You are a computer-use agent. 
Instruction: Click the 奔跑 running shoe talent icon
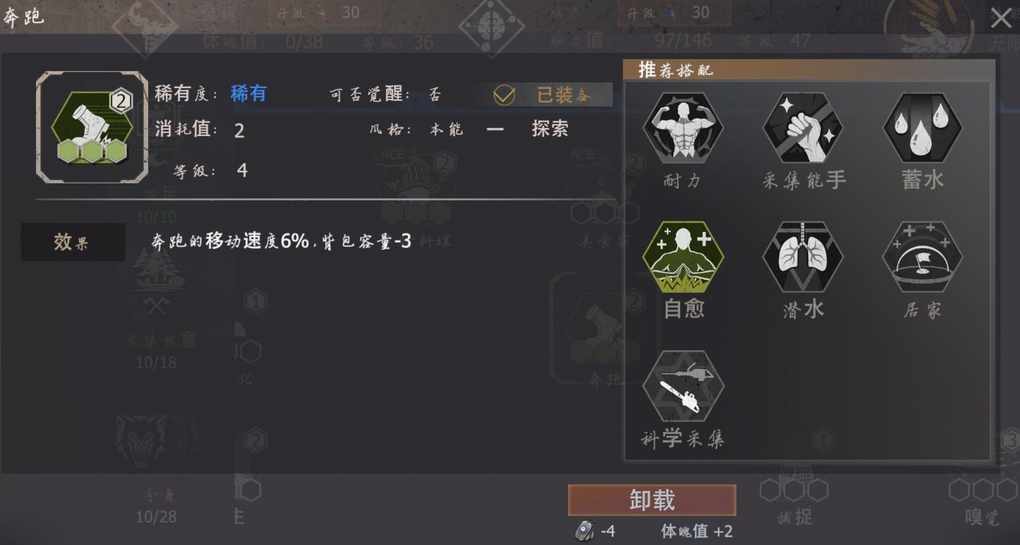pos(92,127)
